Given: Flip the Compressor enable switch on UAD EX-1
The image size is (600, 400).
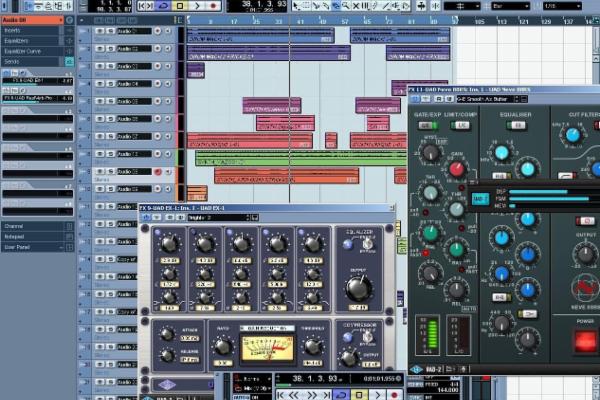Looking at the screenshot, I should tap(368, 336).
